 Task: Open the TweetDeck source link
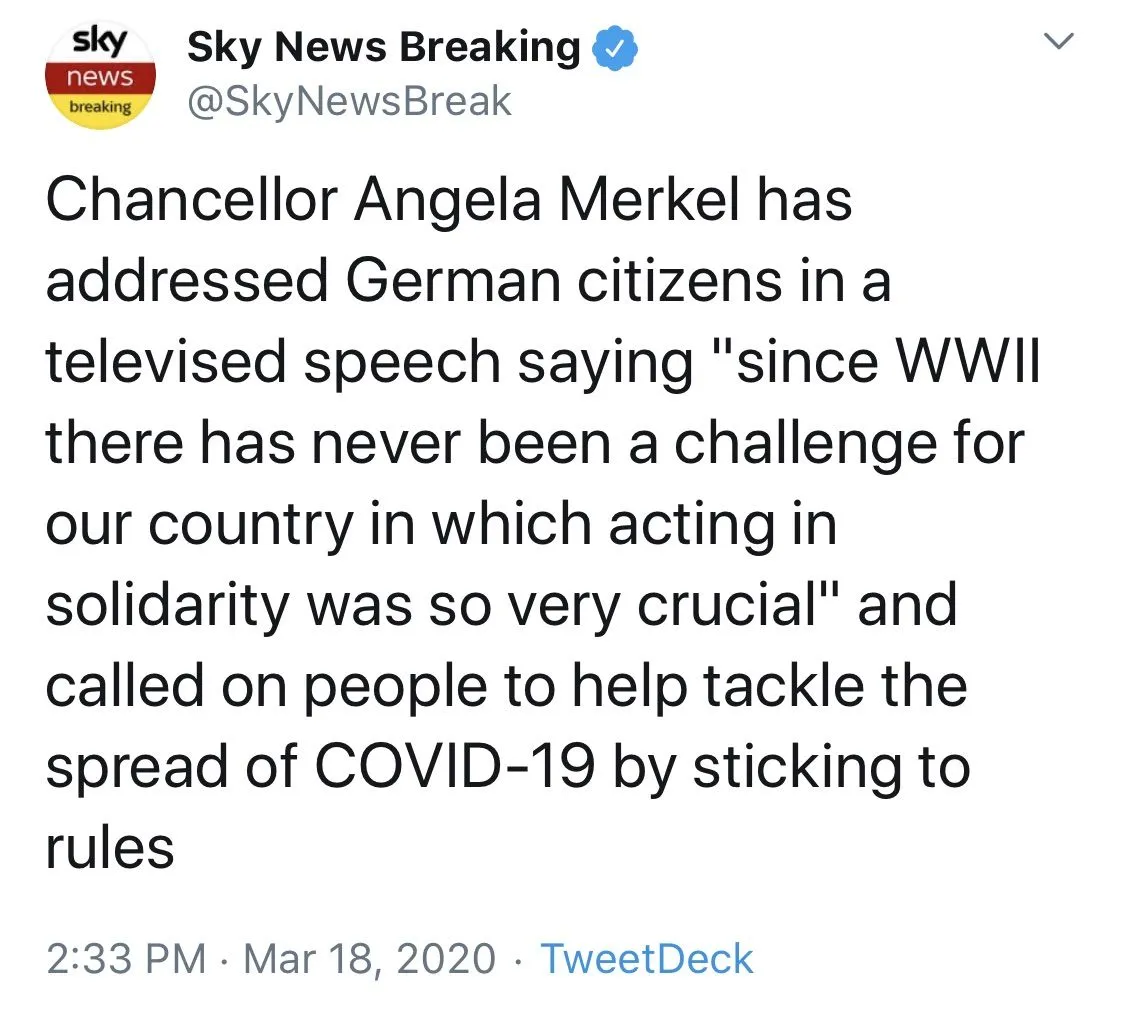pos(646,958)
